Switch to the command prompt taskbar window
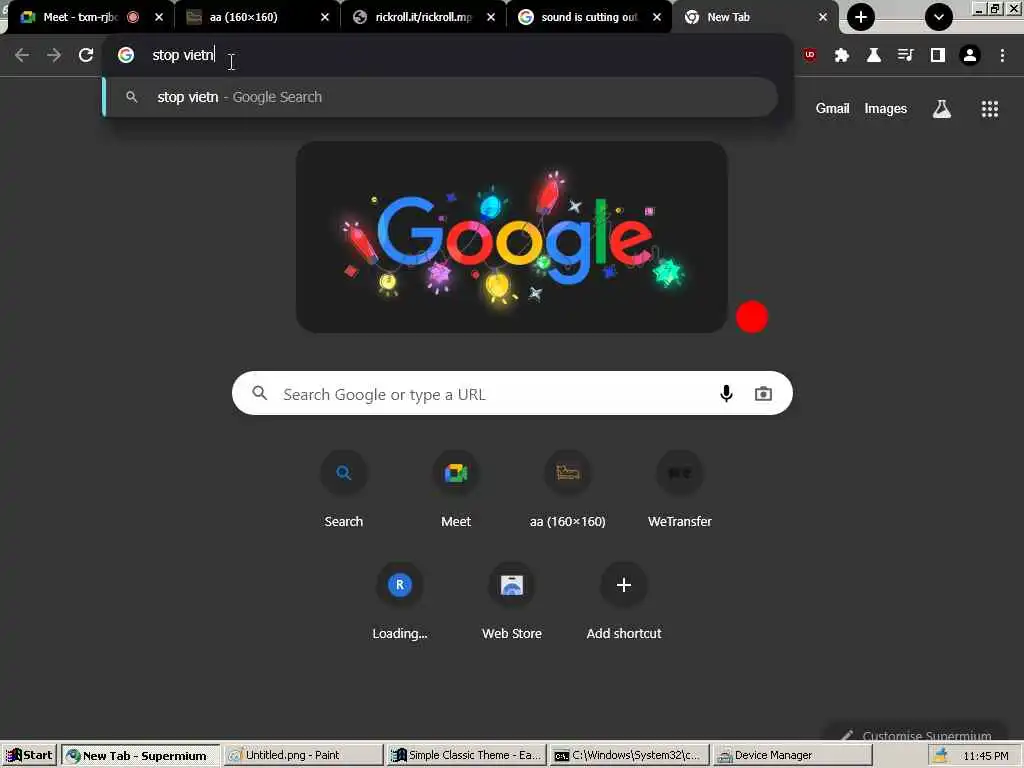1024x768 pixels. pyautogui.click(x=629, y=756)
